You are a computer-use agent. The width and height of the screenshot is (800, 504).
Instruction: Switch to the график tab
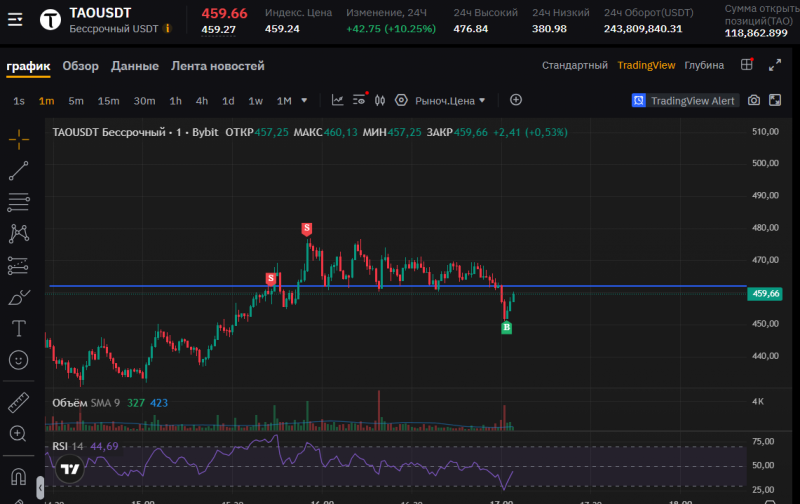pyautogui.click(x=28, y=66)
